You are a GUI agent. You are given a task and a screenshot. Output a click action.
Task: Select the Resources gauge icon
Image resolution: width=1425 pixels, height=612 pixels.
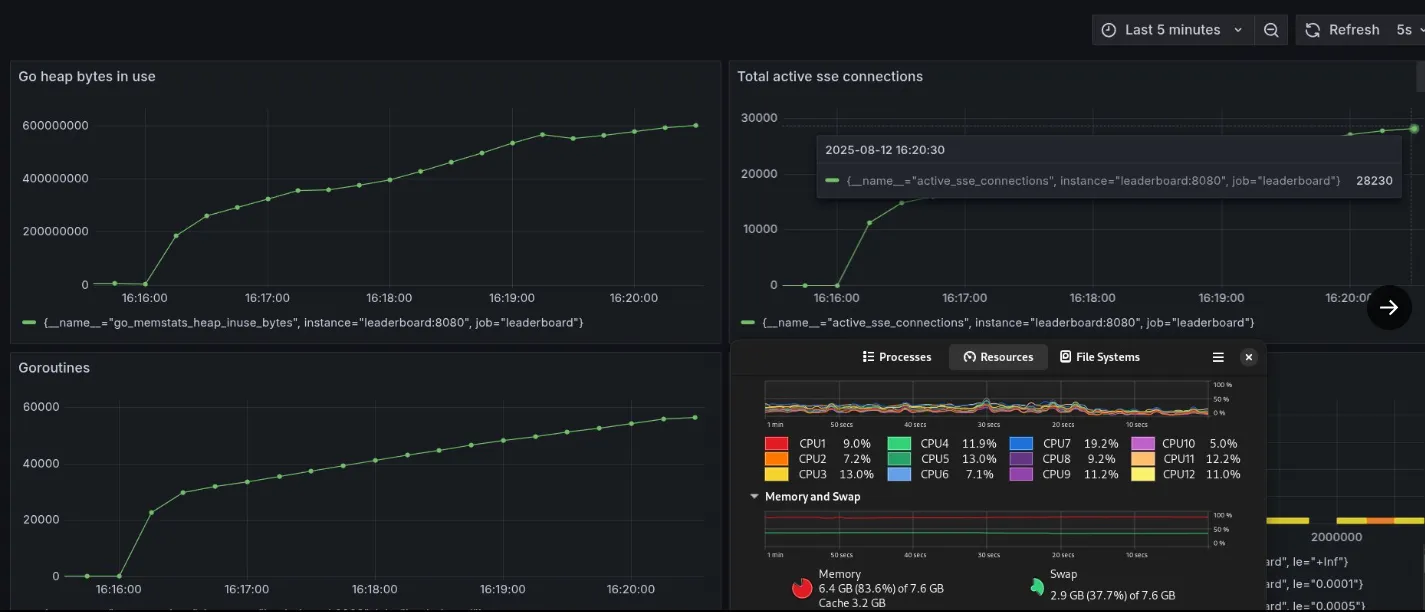coord(968,356)
